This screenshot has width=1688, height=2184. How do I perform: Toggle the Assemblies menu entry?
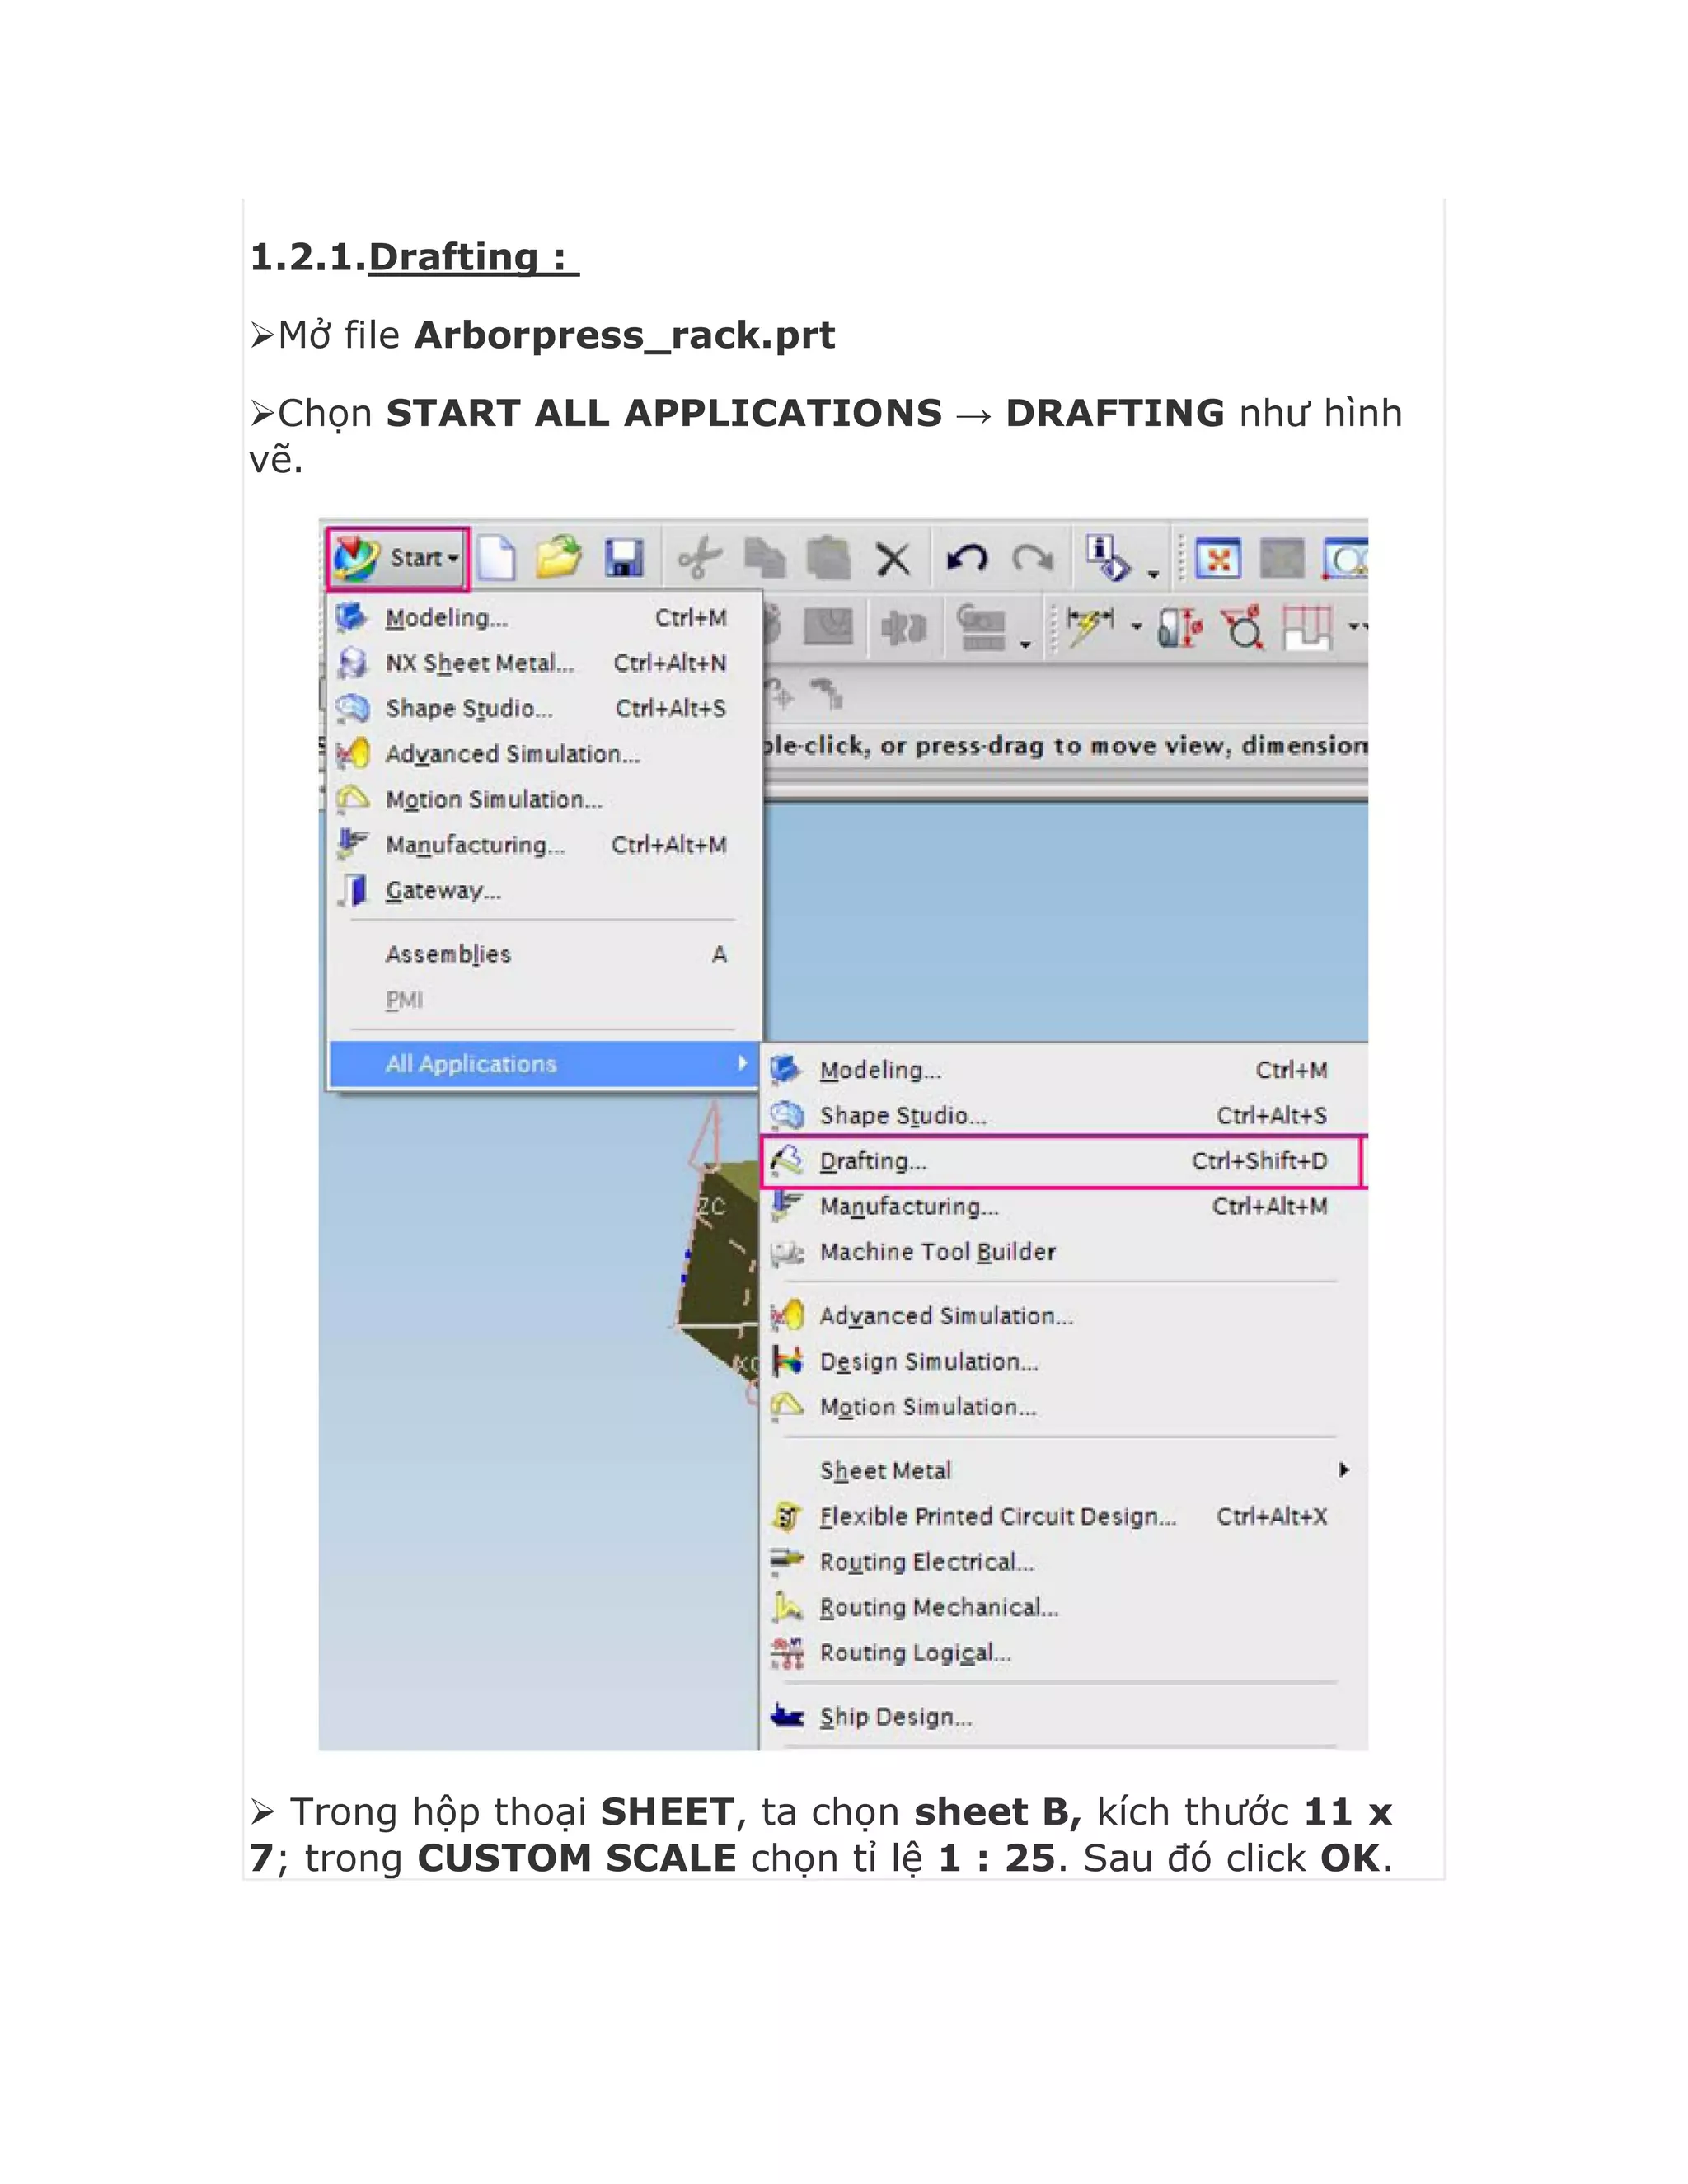click(x=545, y=955)
